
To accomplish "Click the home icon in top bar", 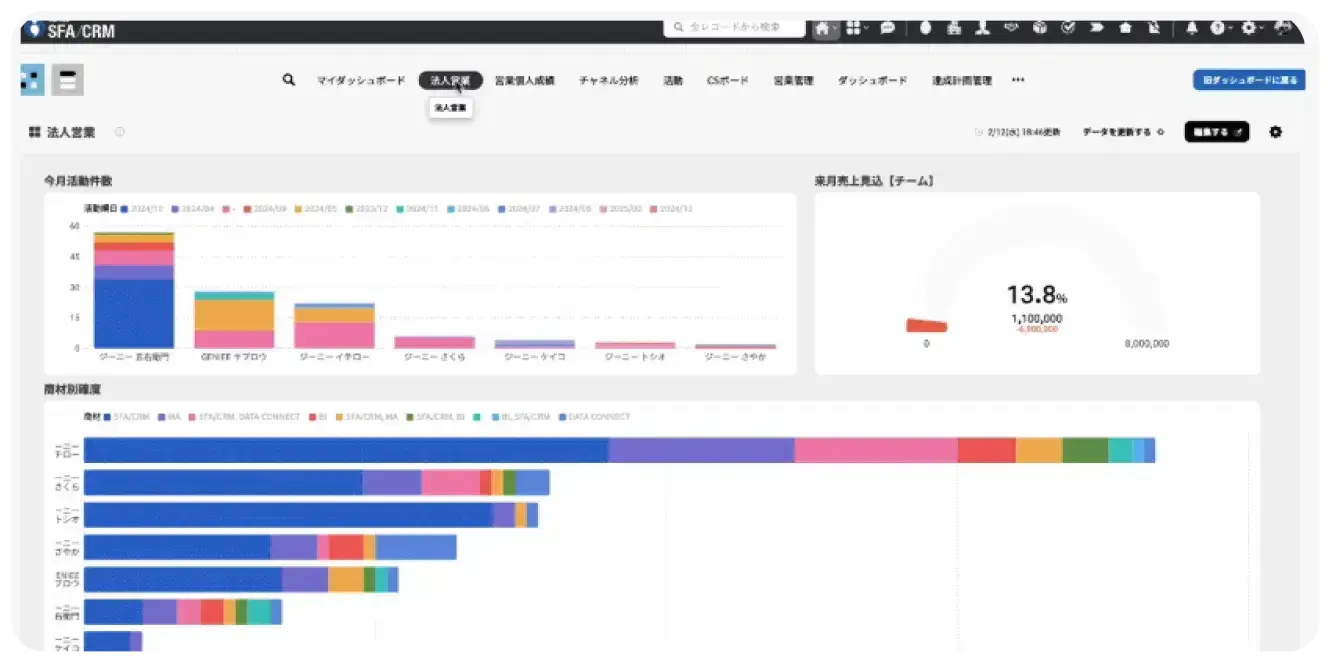I will 822,28.
